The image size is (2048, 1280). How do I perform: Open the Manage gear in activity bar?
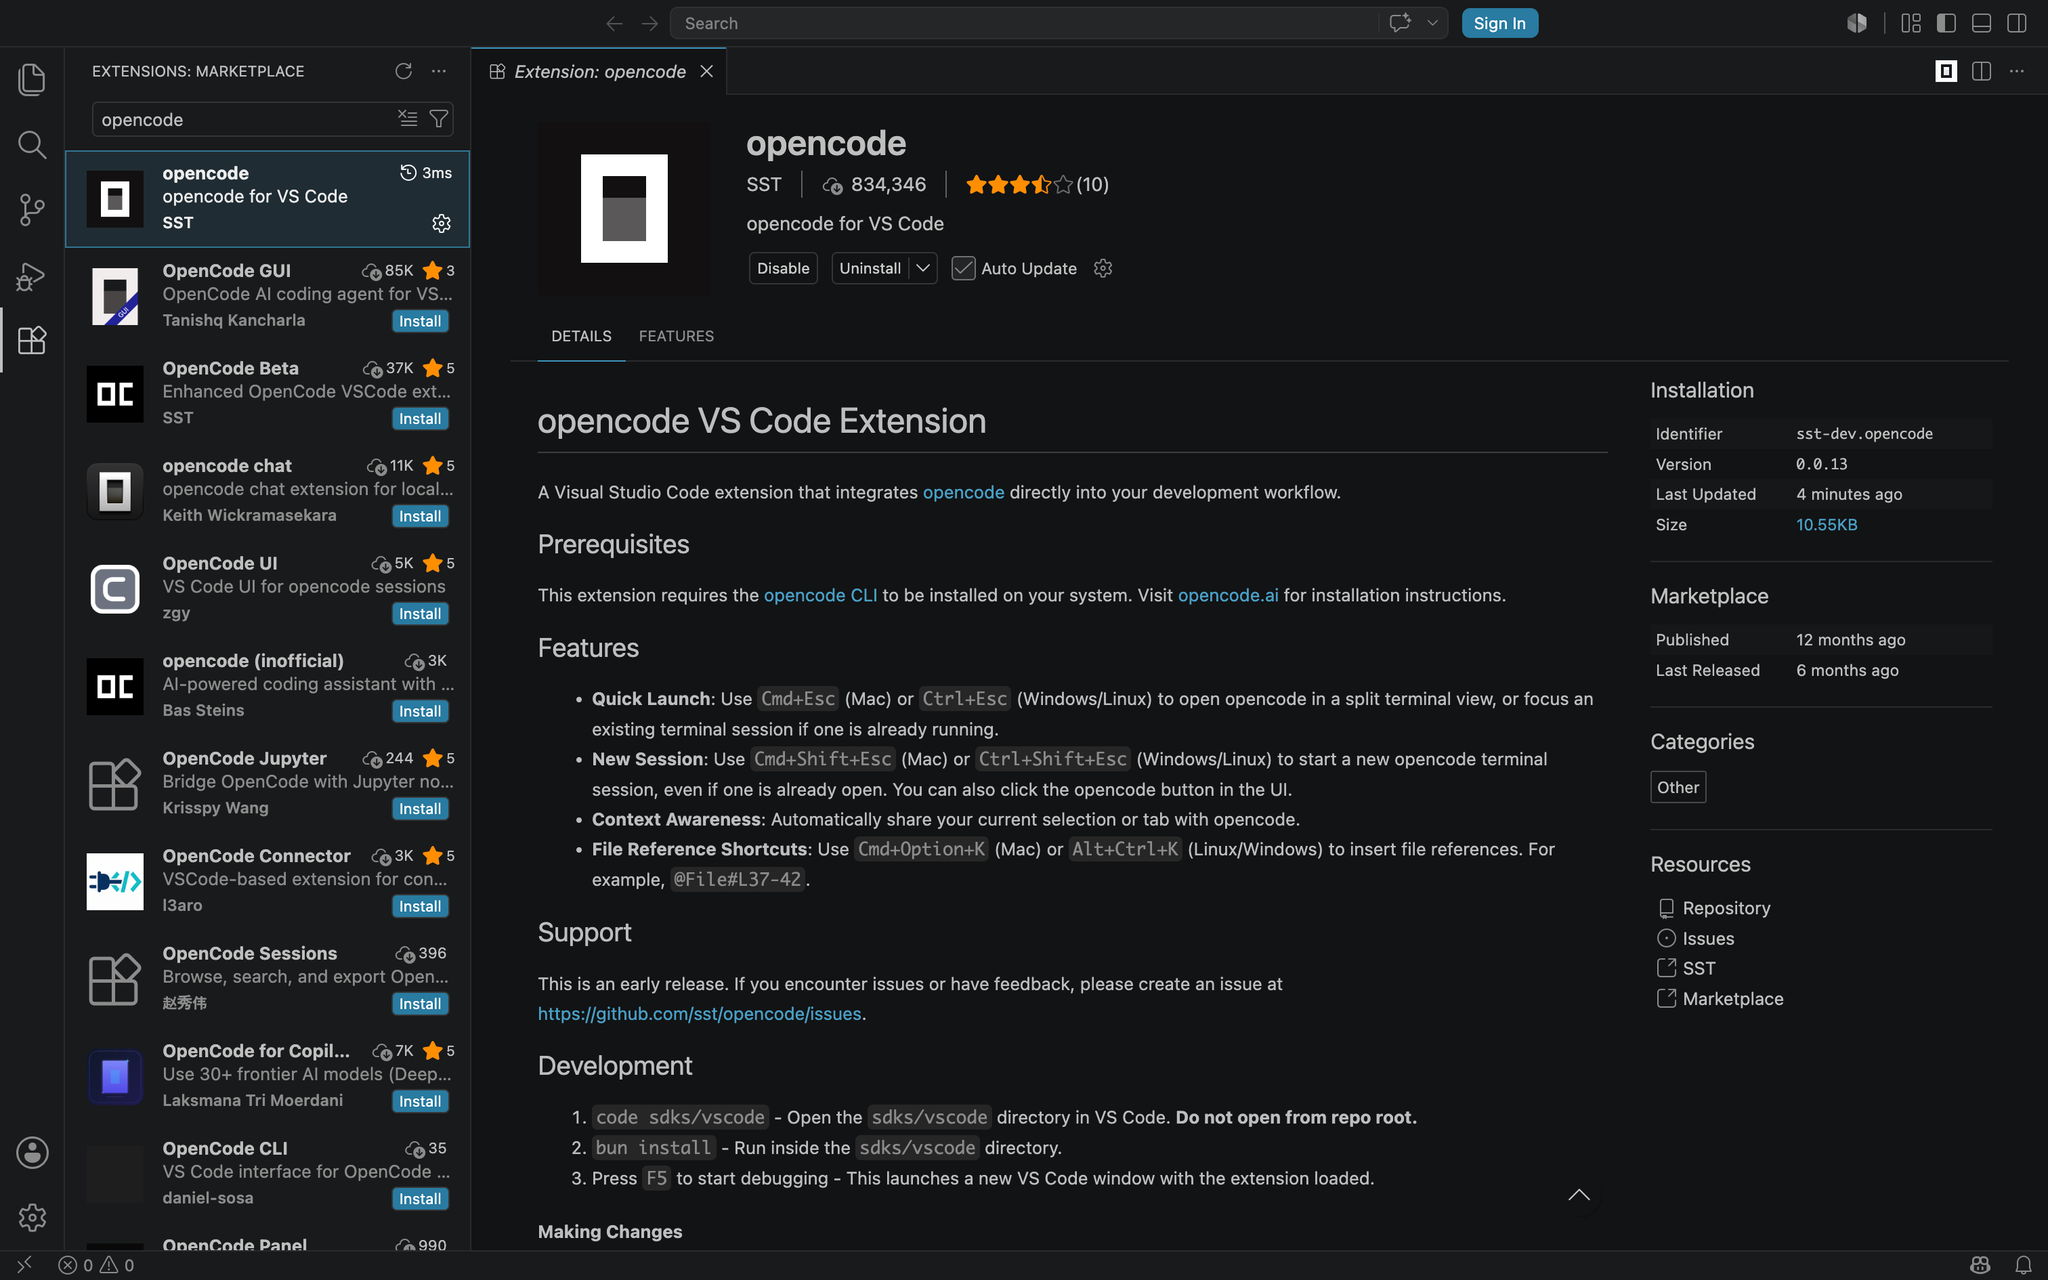click(32, 1217)
